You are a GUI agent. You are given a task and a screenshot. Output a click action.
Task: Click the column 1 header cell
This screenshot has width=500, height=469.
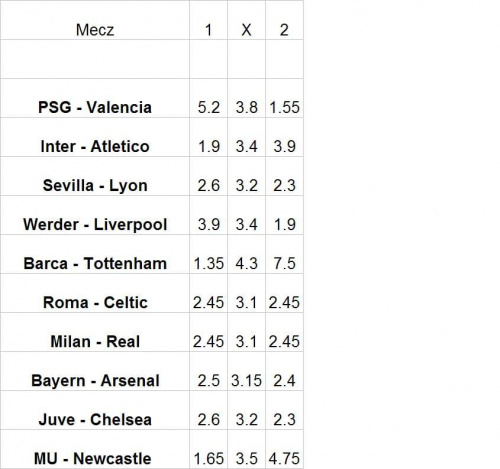coord(209,20)
